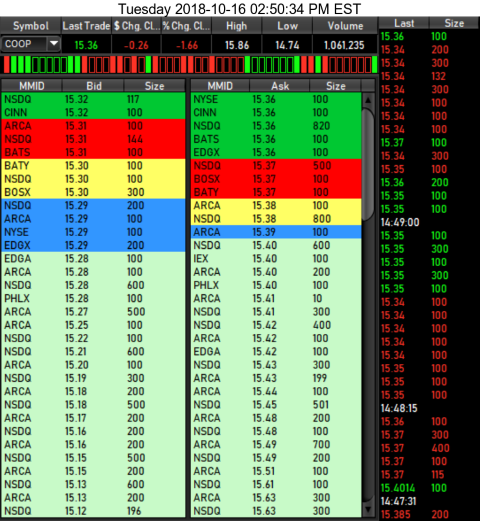Screen dimensions: 480x521
Task: Select the BATY ask at 15.37
Action: pos(276,192)
